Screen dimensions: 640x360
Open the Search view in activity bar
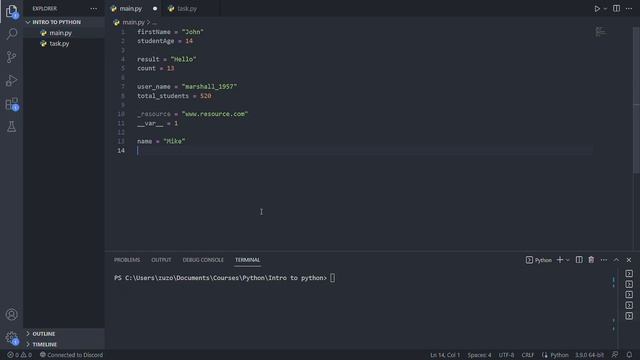click(x=11, y=34)
